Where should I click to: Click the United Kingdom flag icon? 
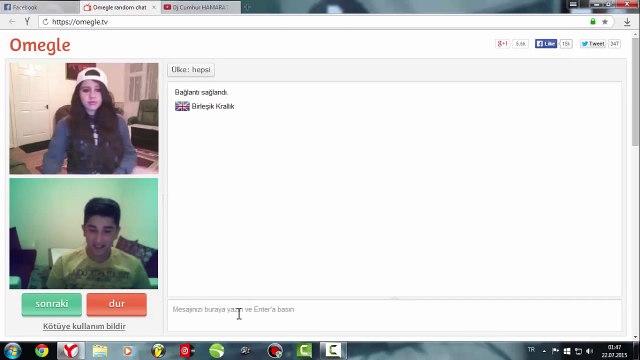pos(182,107)
